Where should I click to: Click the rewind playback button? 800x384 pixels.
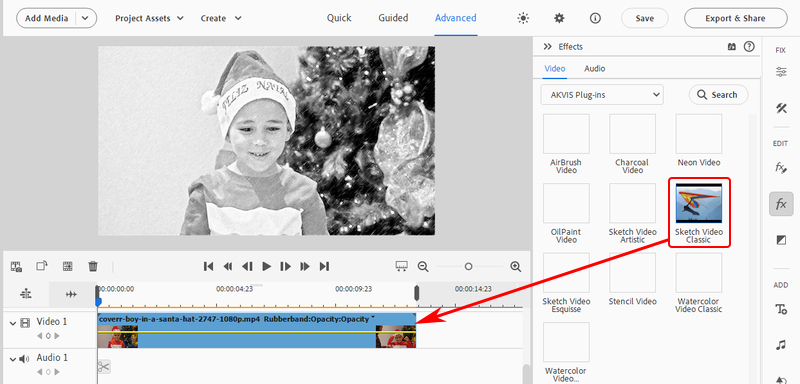[x=228, y=266]
